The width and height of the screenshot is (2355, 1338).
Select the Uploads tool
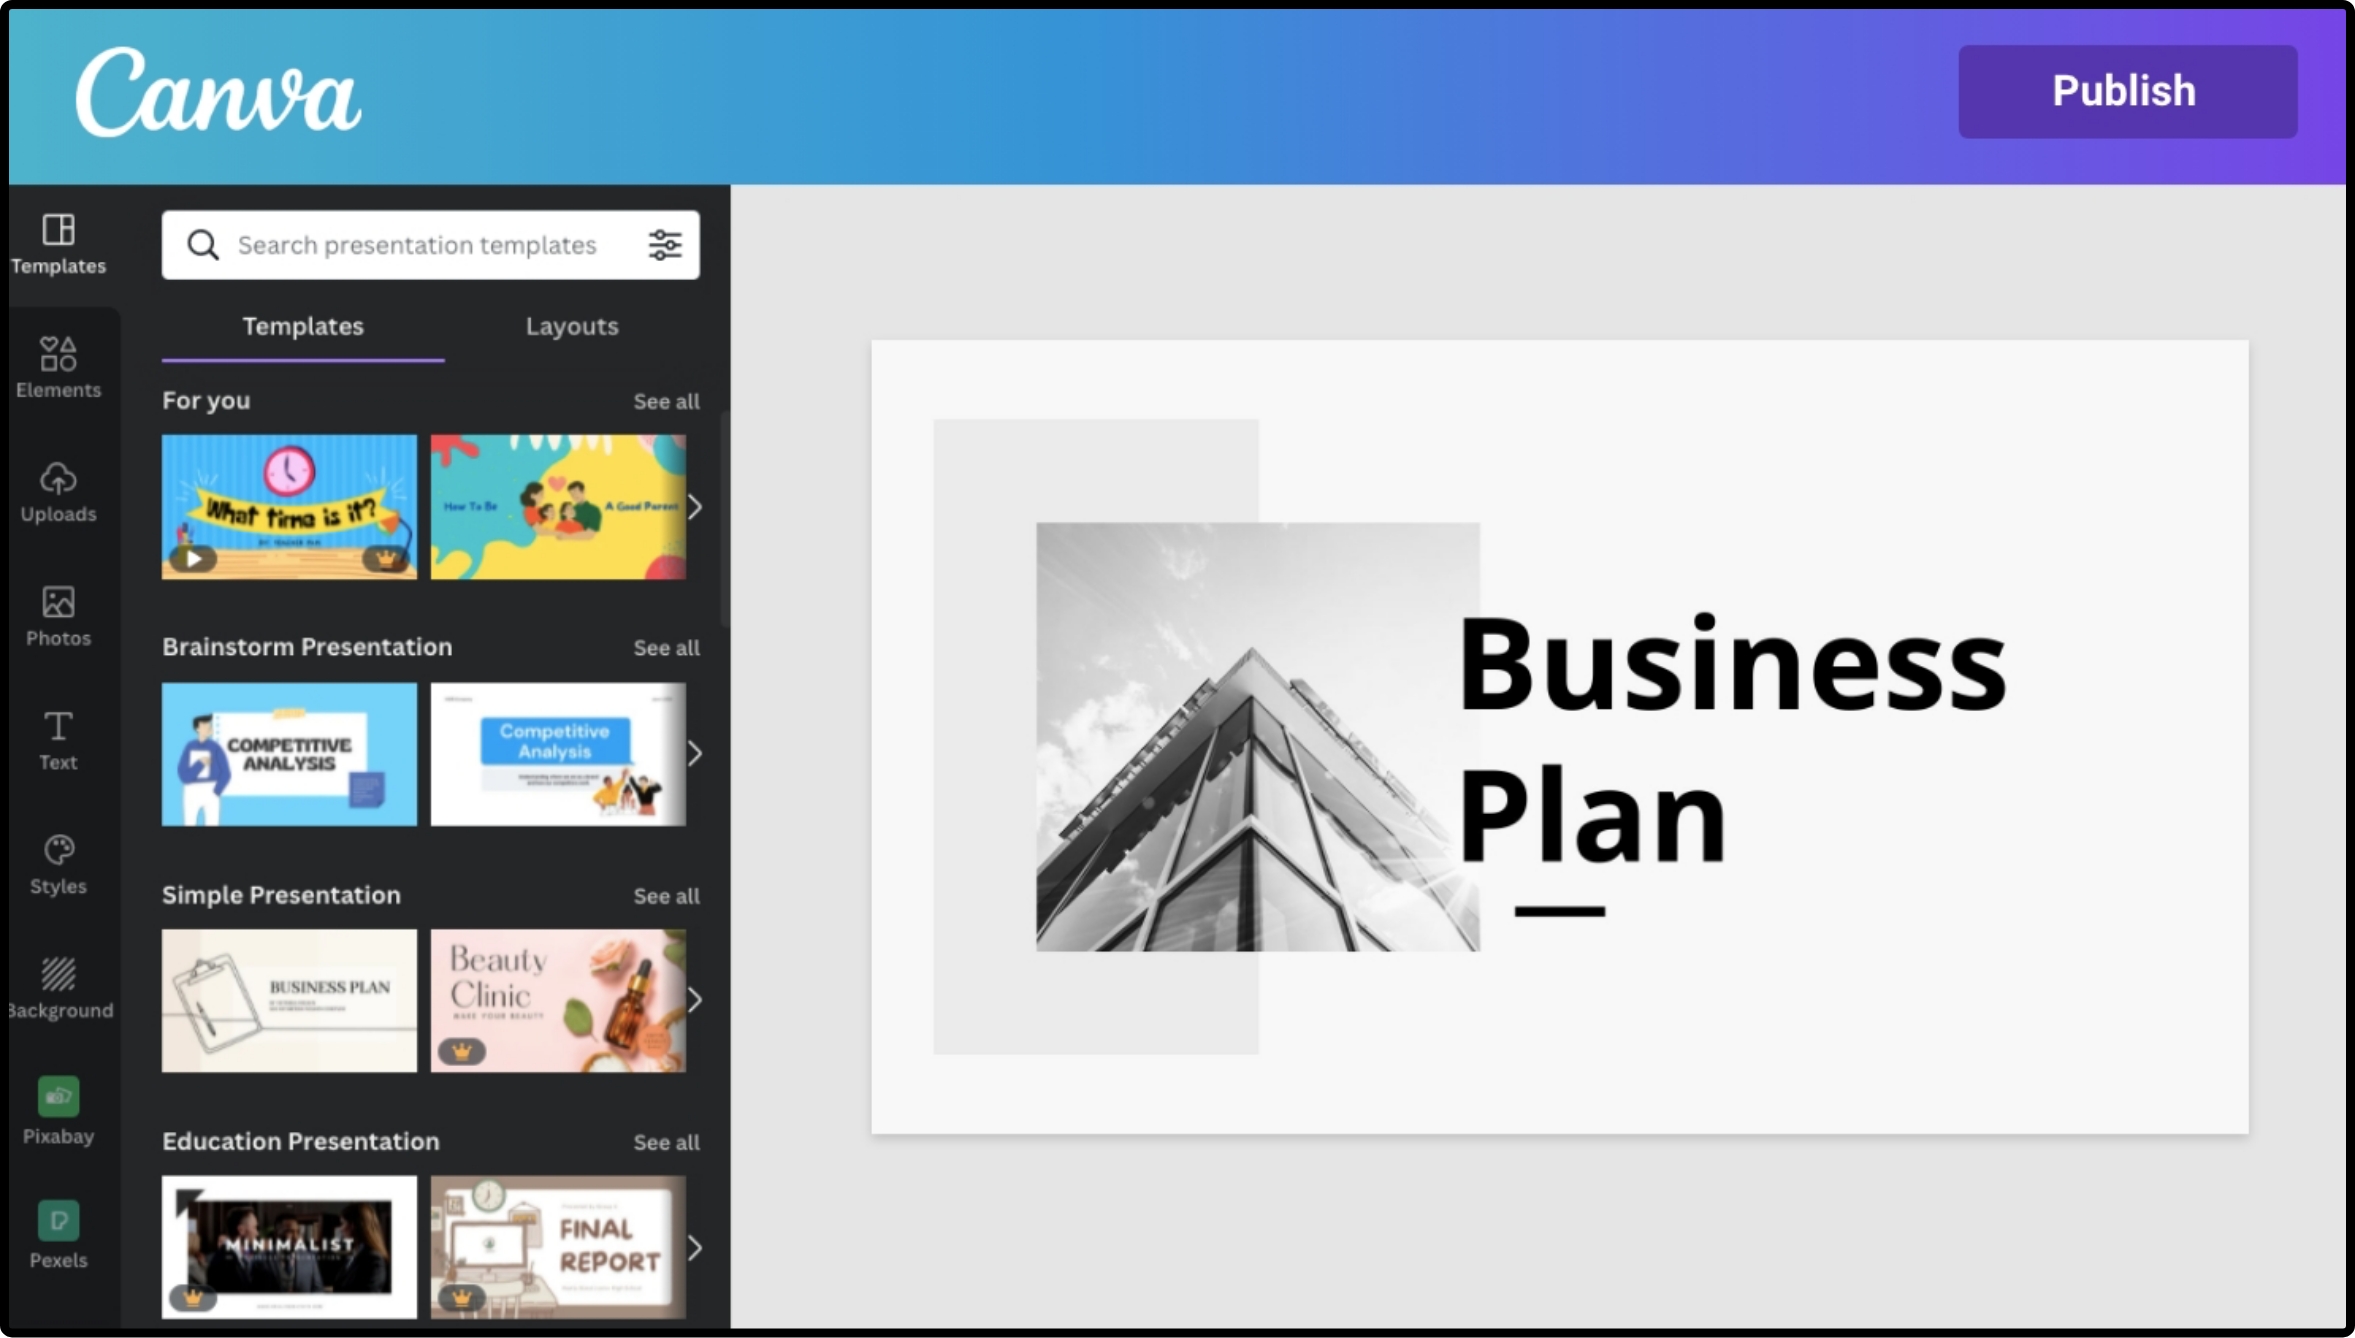(58, 492)
